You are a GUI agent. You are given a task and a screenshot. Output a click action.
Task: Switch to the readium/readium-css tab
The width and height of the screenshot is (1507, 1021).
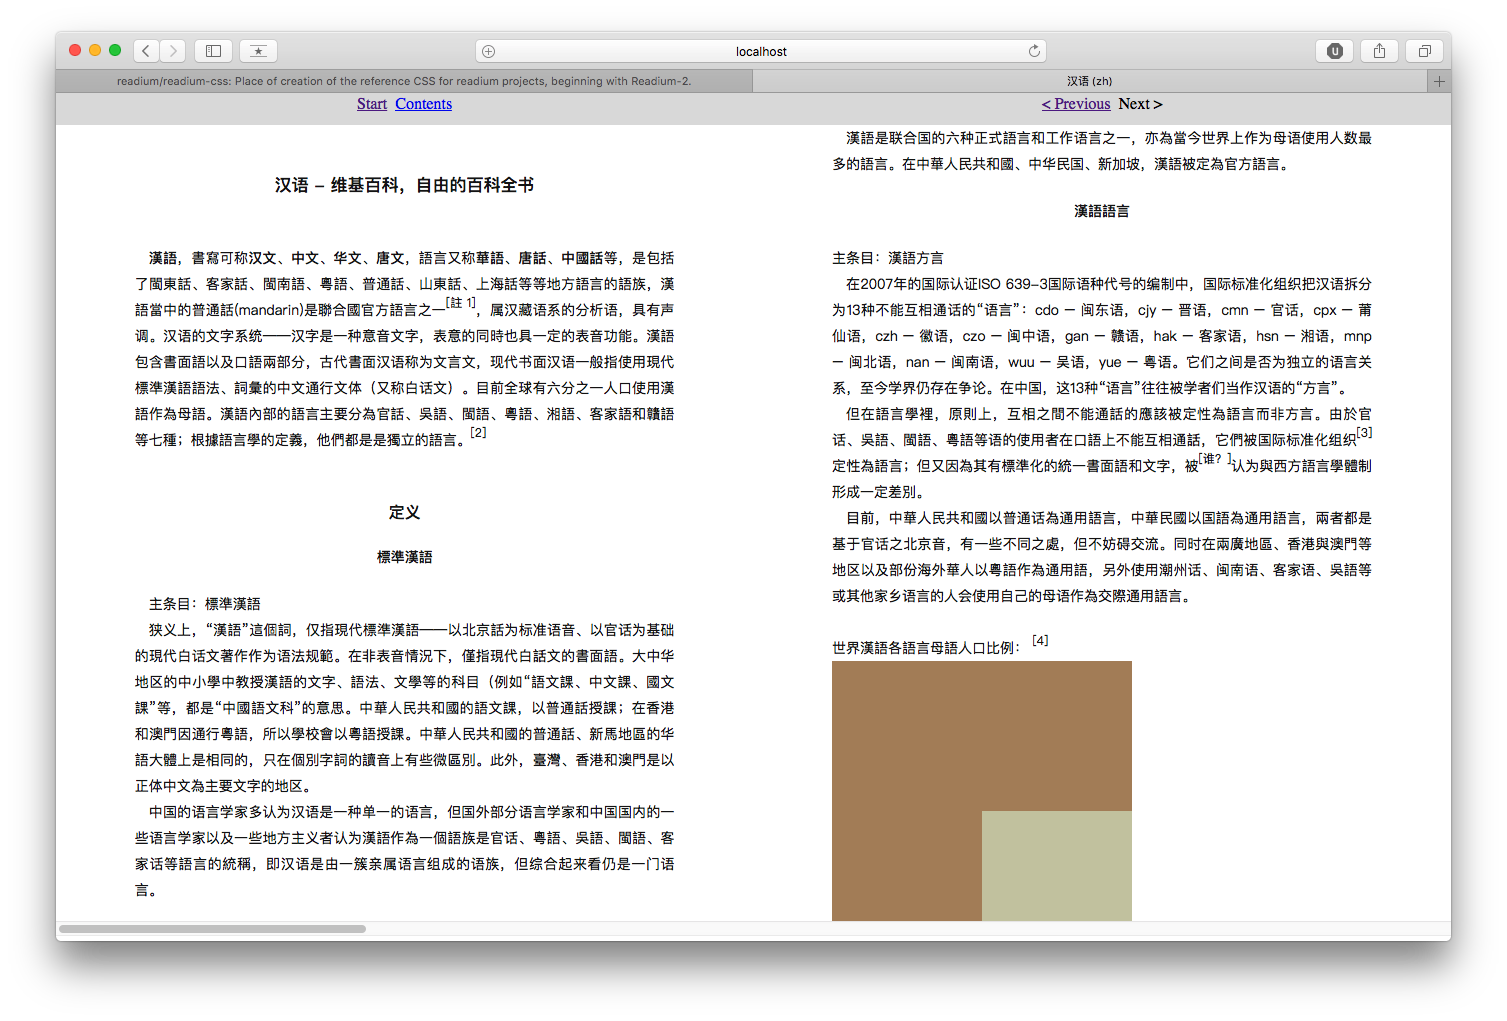click(403, 81)
